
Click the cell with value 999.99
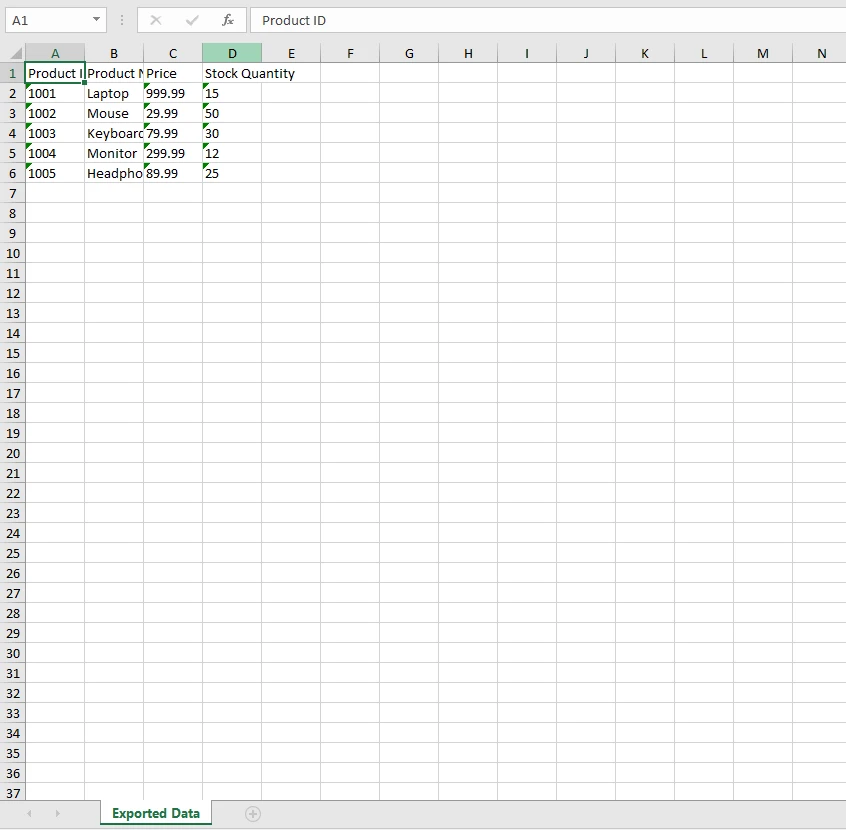click(x=172, y=93)
